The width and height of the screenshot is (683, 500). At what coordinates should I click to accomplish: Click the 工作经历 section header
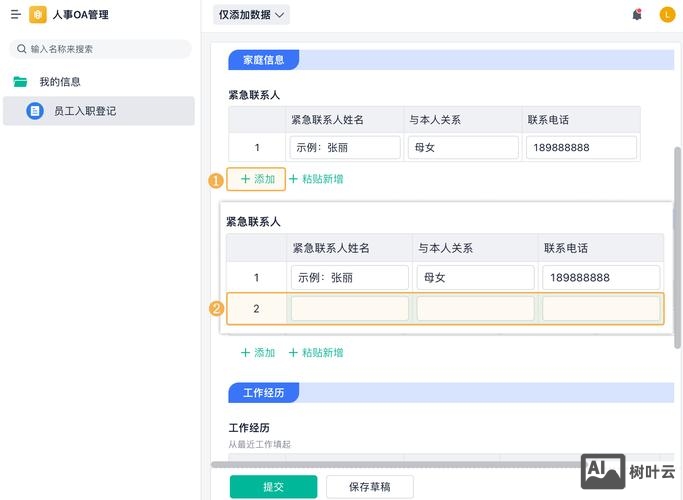[264, 393]
